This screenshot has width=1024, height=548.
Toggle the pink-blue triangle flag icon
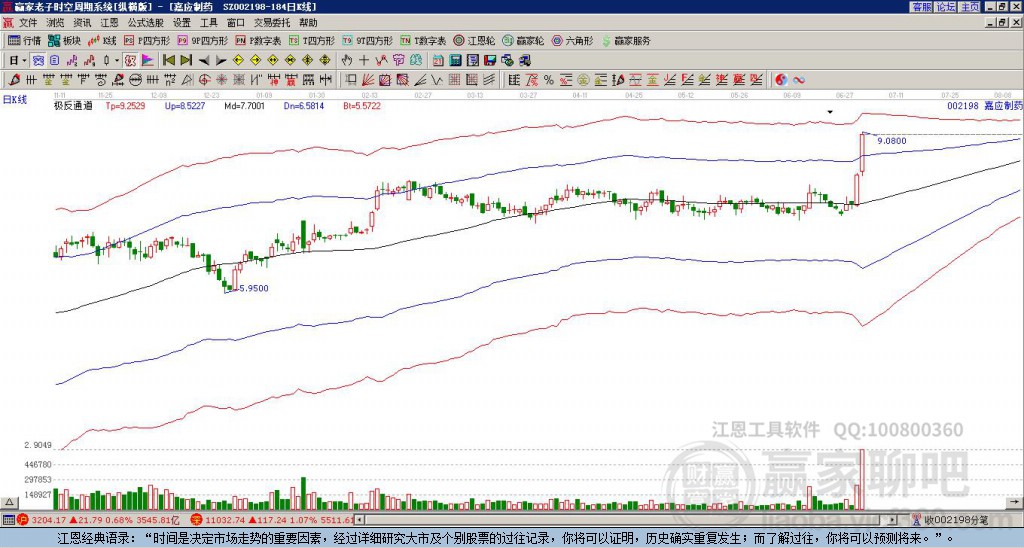[148, 61]
